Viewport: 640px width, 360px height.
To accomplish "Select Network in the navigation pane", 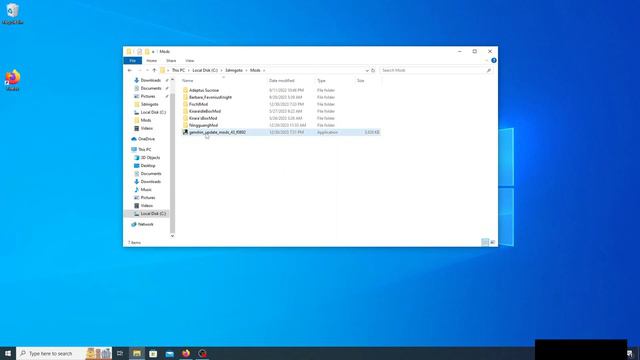I will click(x=145, y=224).
